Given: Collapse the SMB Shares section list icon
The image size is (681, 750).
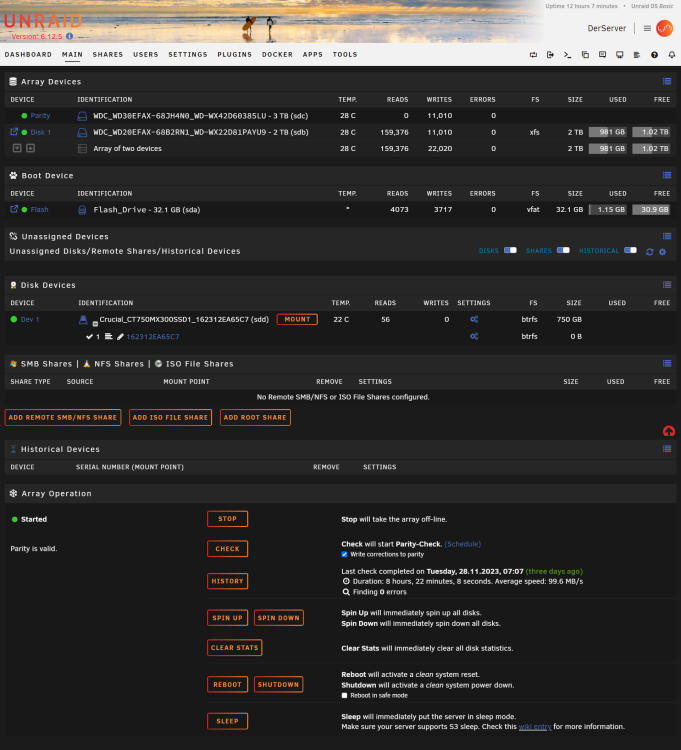Looking at the screenshot, I should (x=667, y=364).
